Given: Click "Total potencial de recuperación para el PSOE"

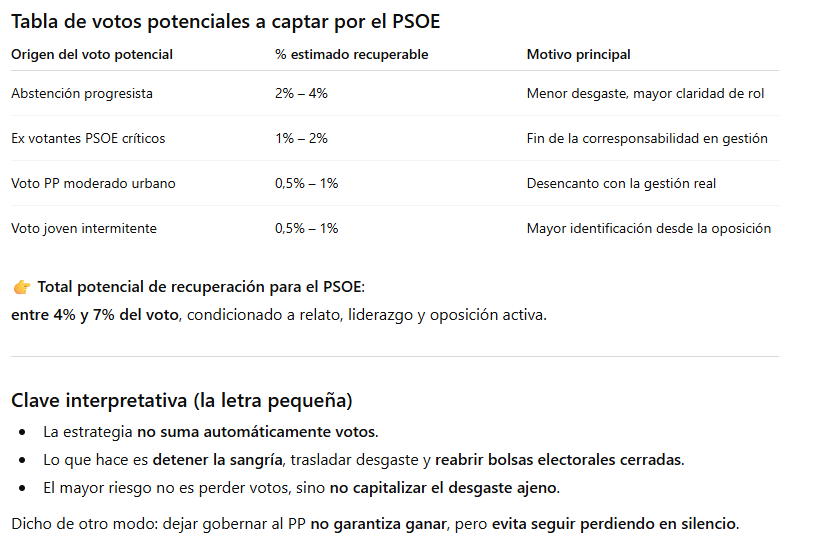Looking at the screenshot, I should 201,287.
